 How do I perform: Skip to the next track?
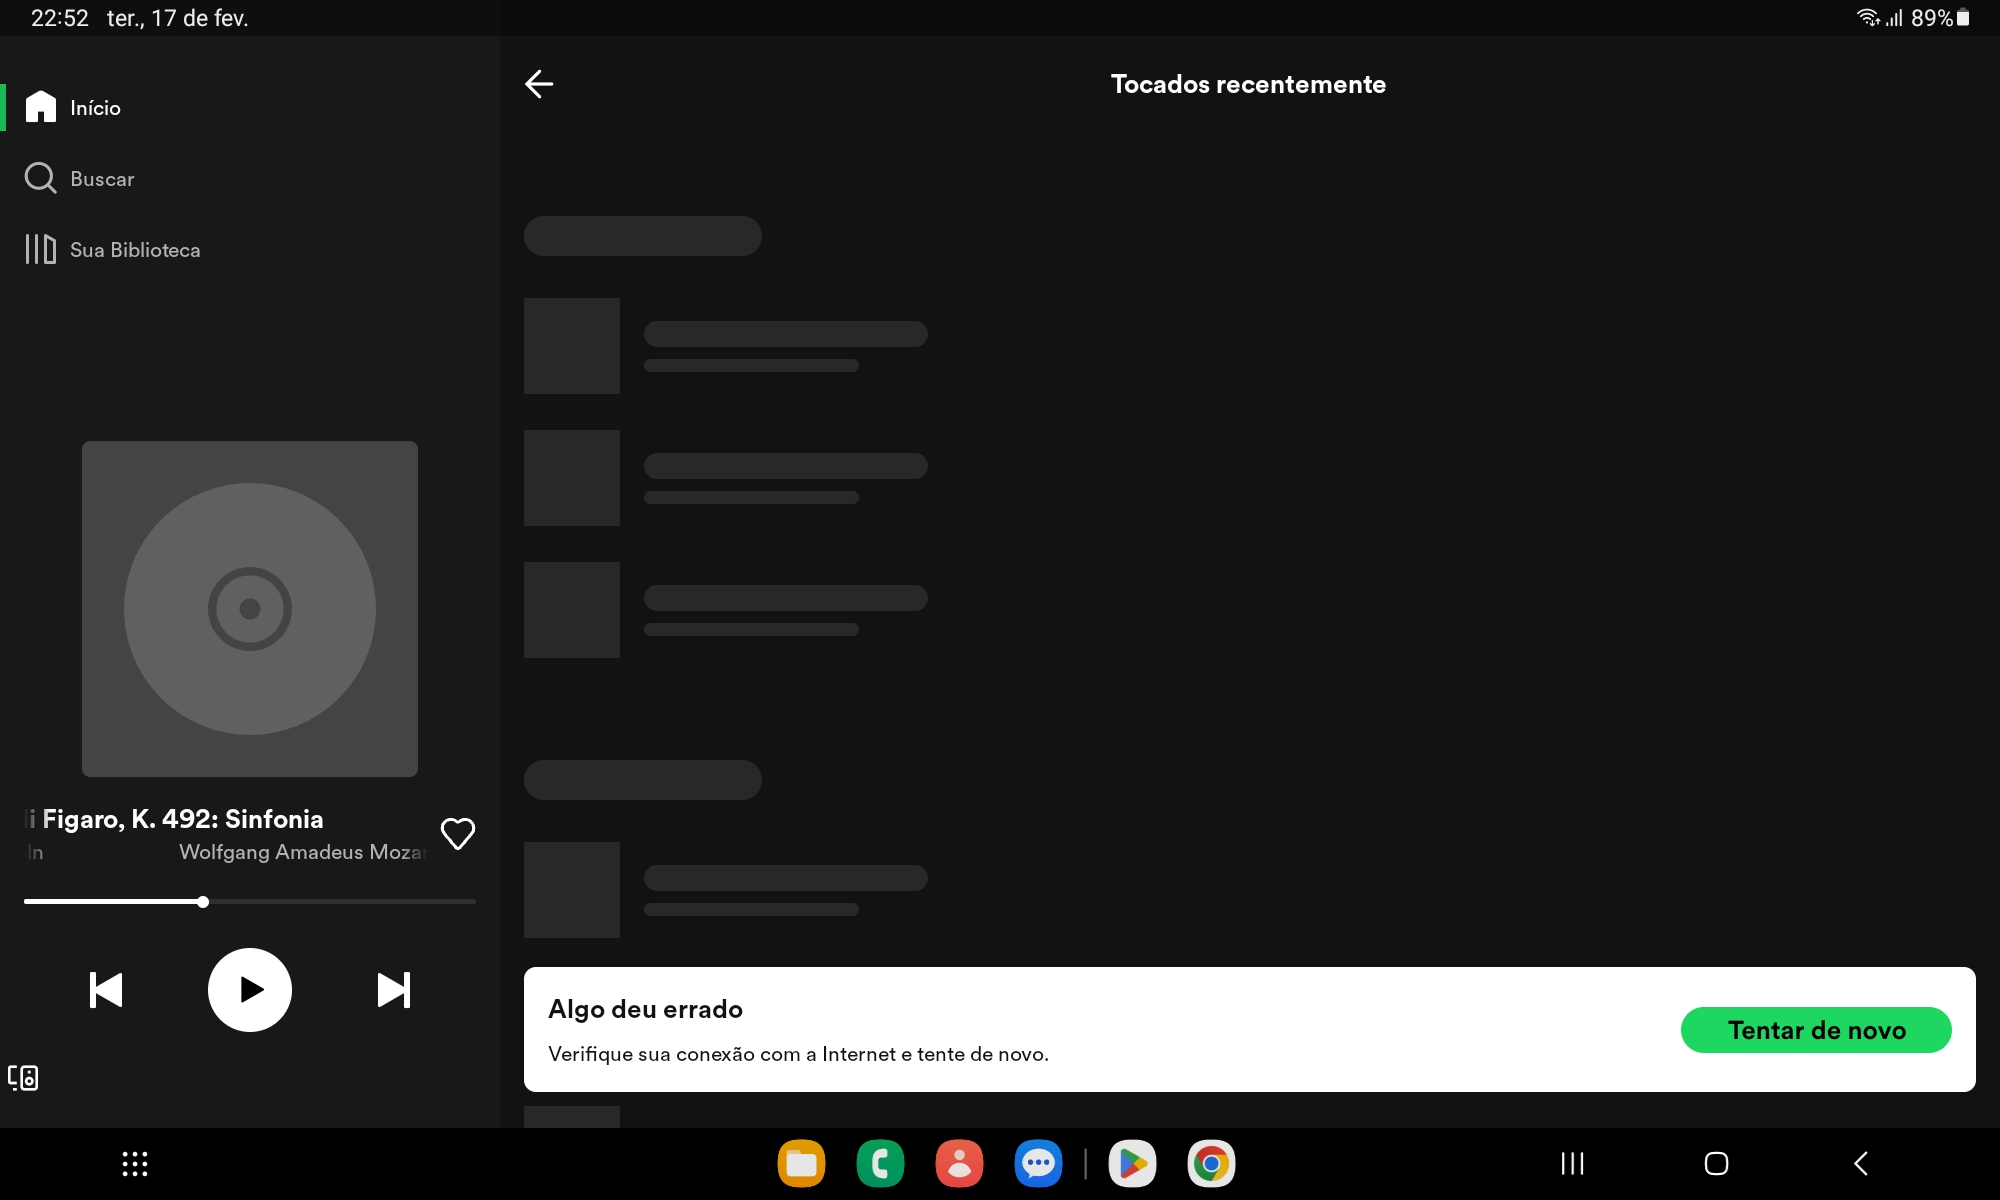(x=393, y=990)
